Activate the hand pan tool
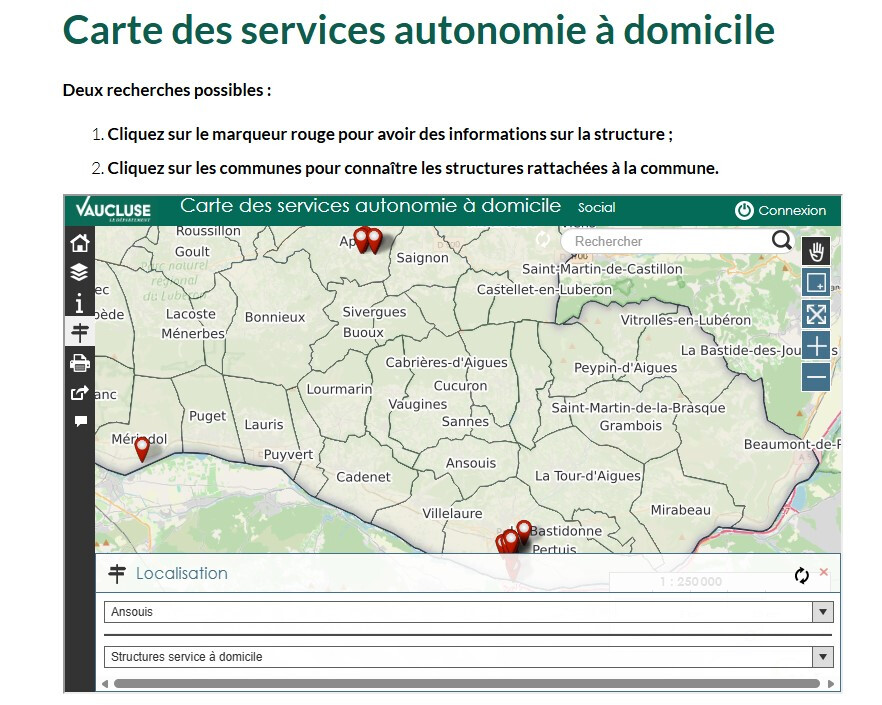 816,252
